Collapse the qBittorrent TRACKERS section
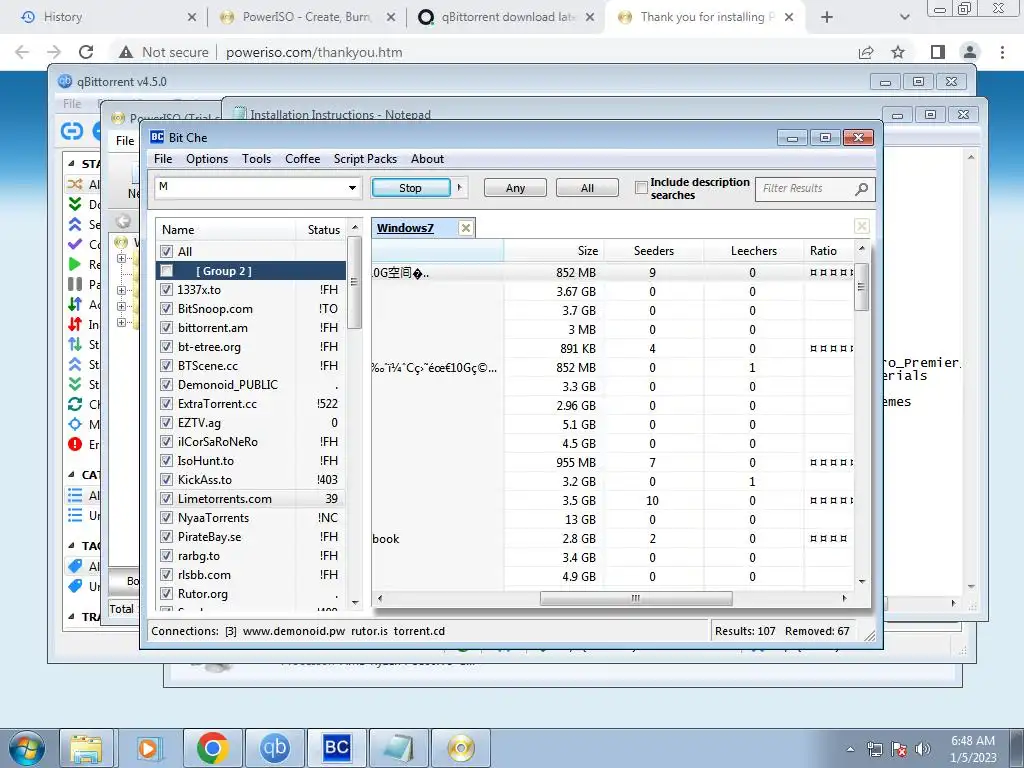Viewport: 1024px width, 768px height. pyautogui.click(x=72, y=616)
